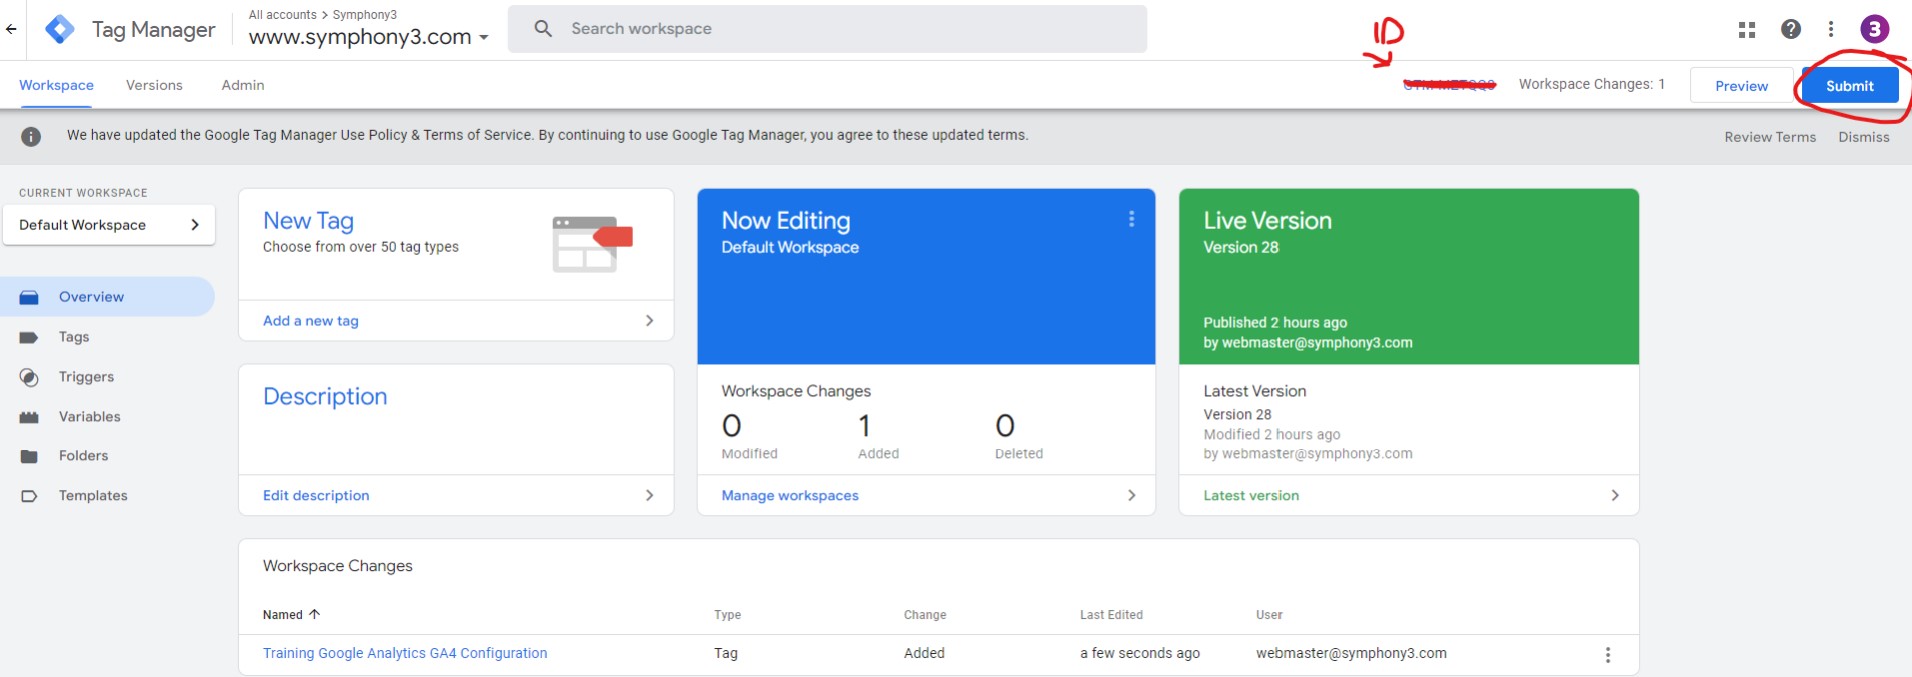The image size is (1912, 677).
Task: Click the Submit button
Action: pos(1849,86)
